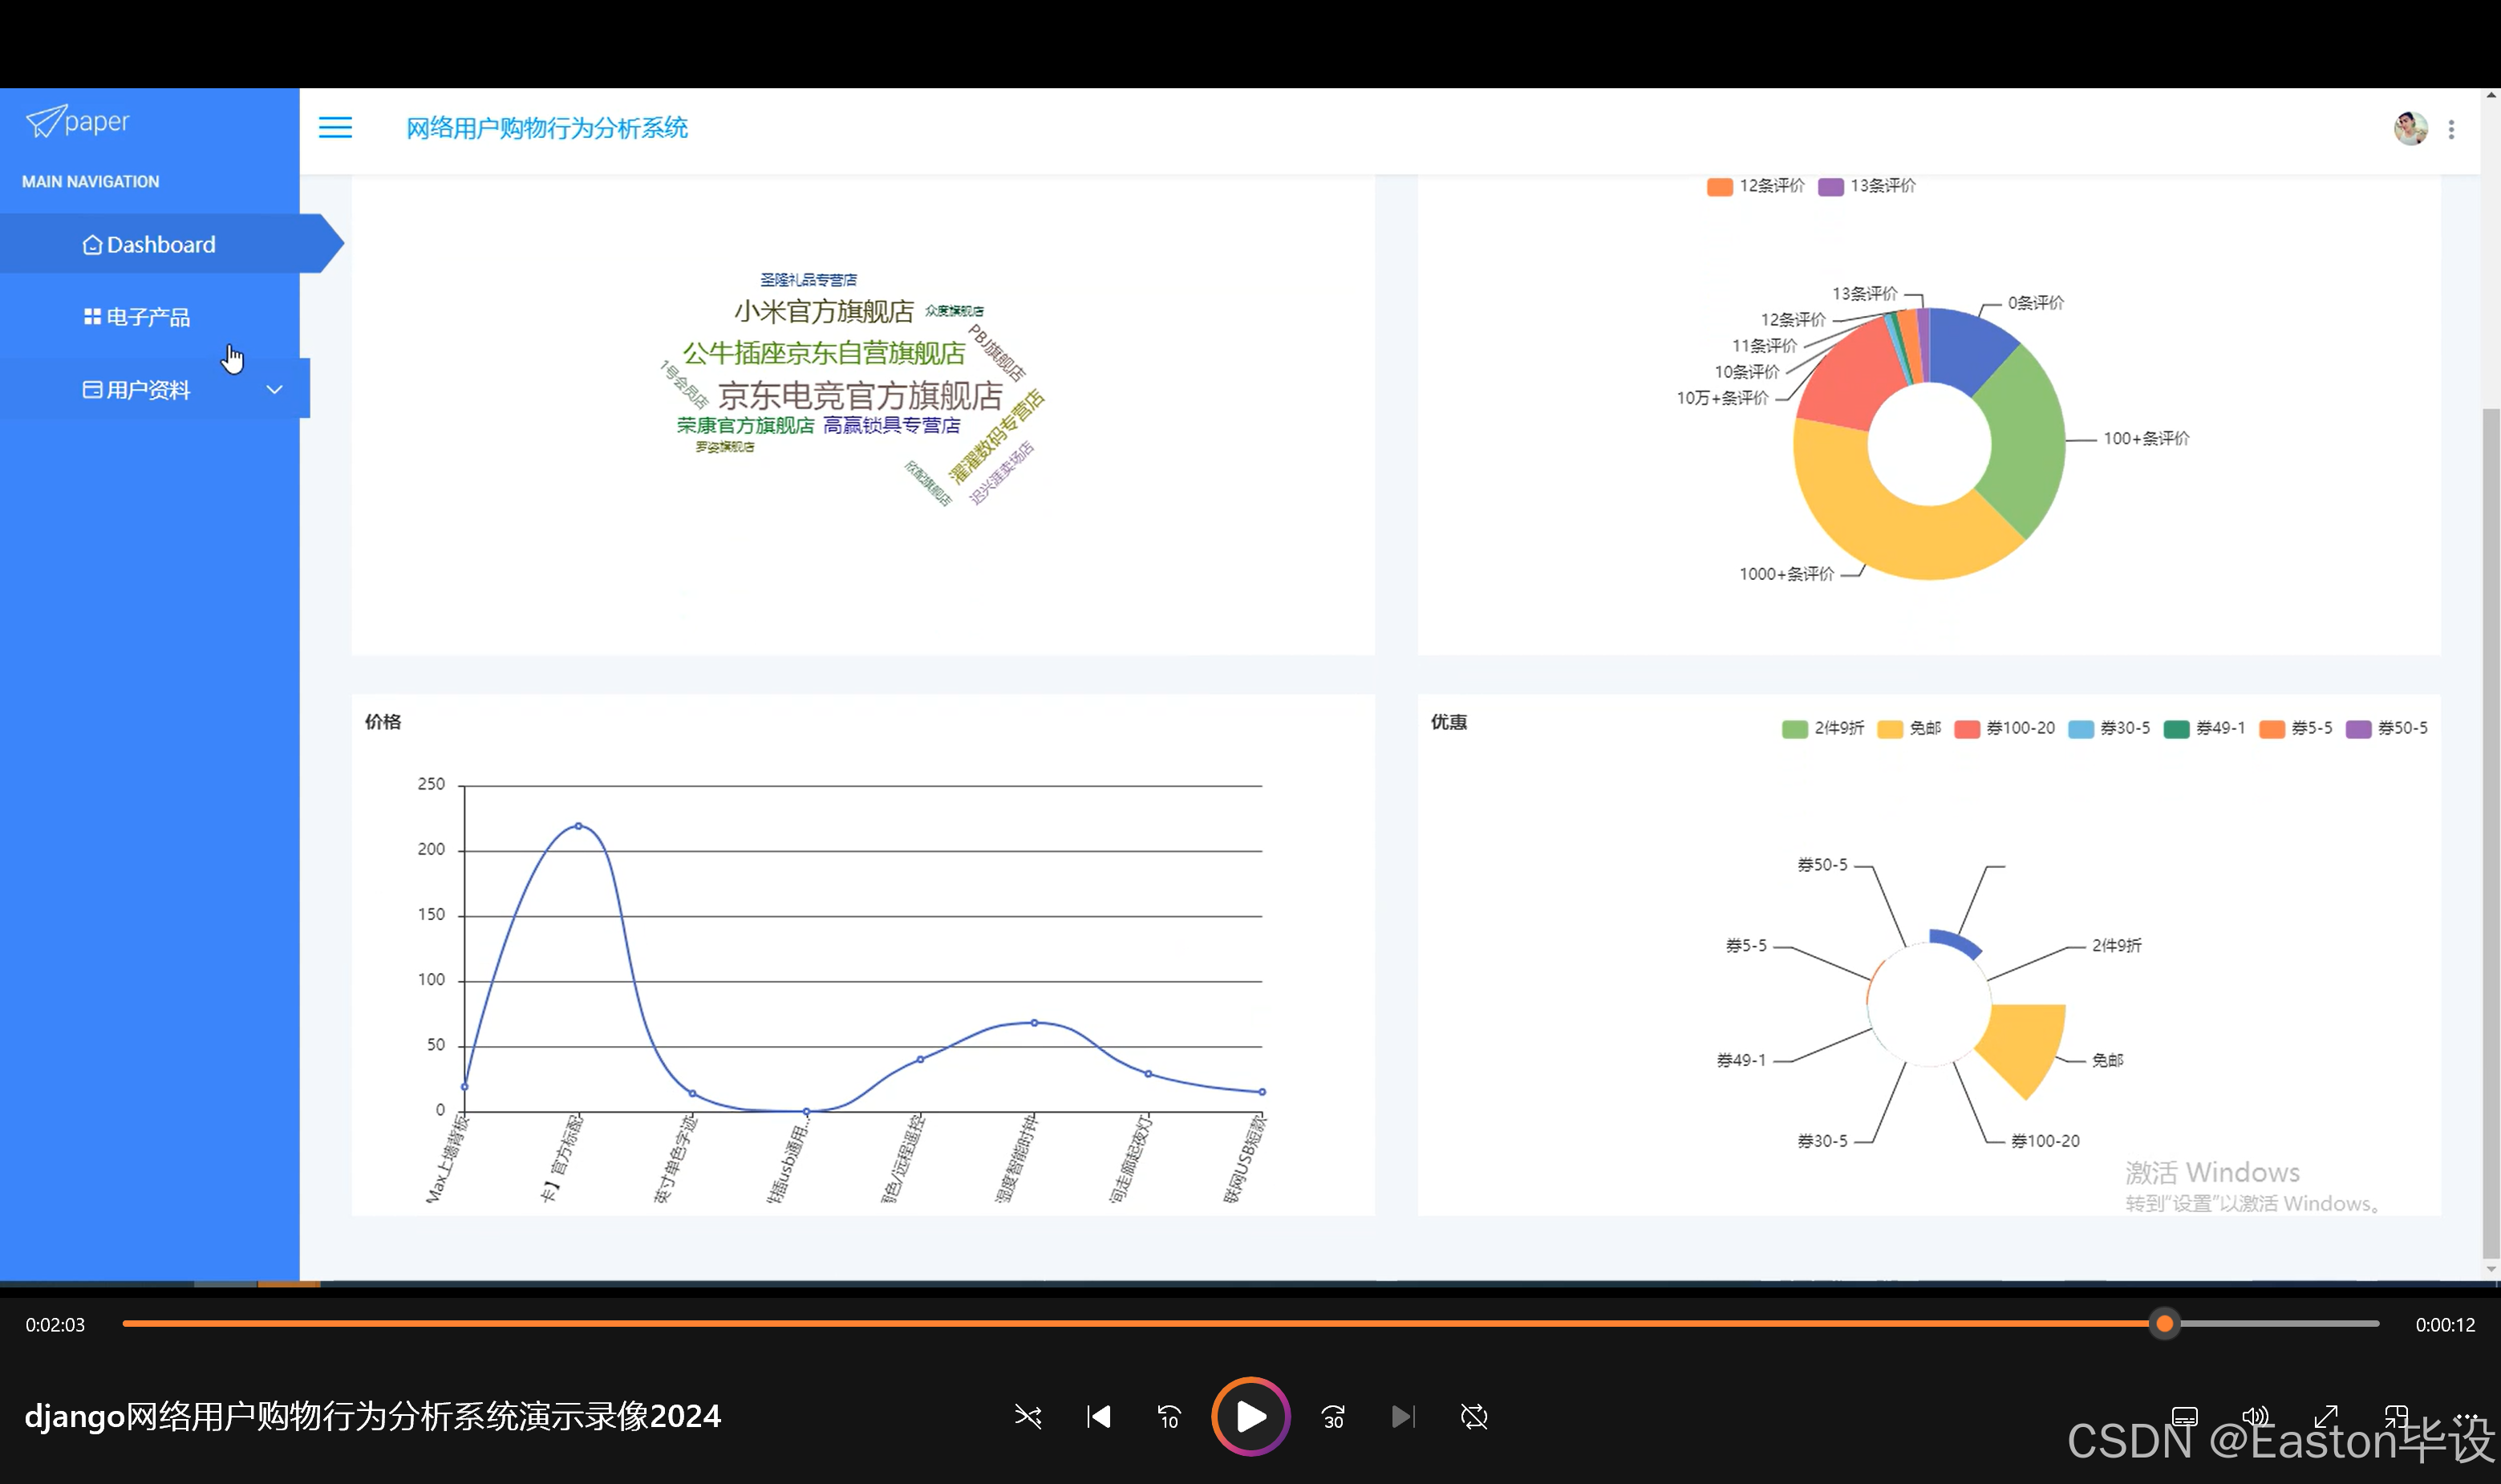Open the user avatar in header
Viewport: 2501px width, 1484px height.
coord(2410,129)
